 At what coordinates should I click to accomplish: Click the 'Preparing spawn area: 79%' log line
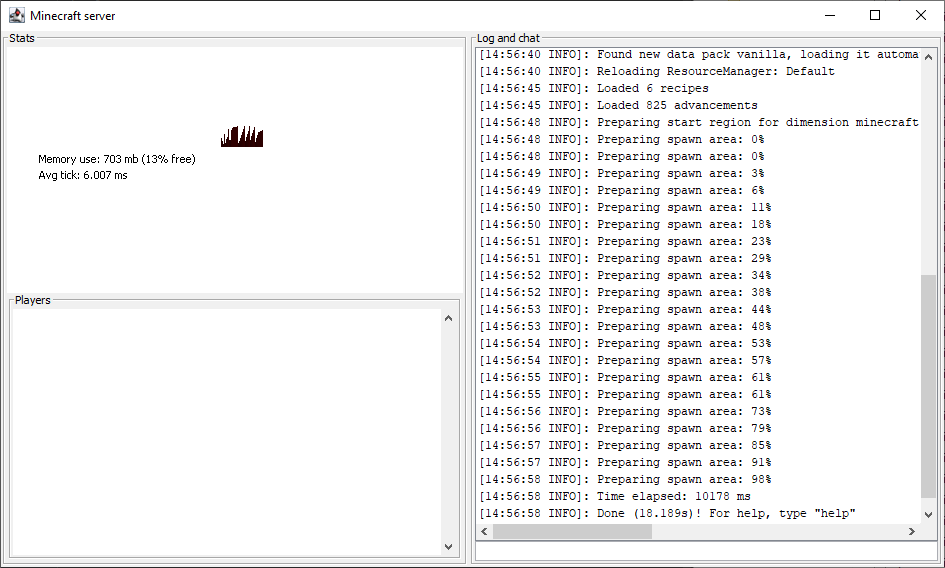tap(626, 428)
